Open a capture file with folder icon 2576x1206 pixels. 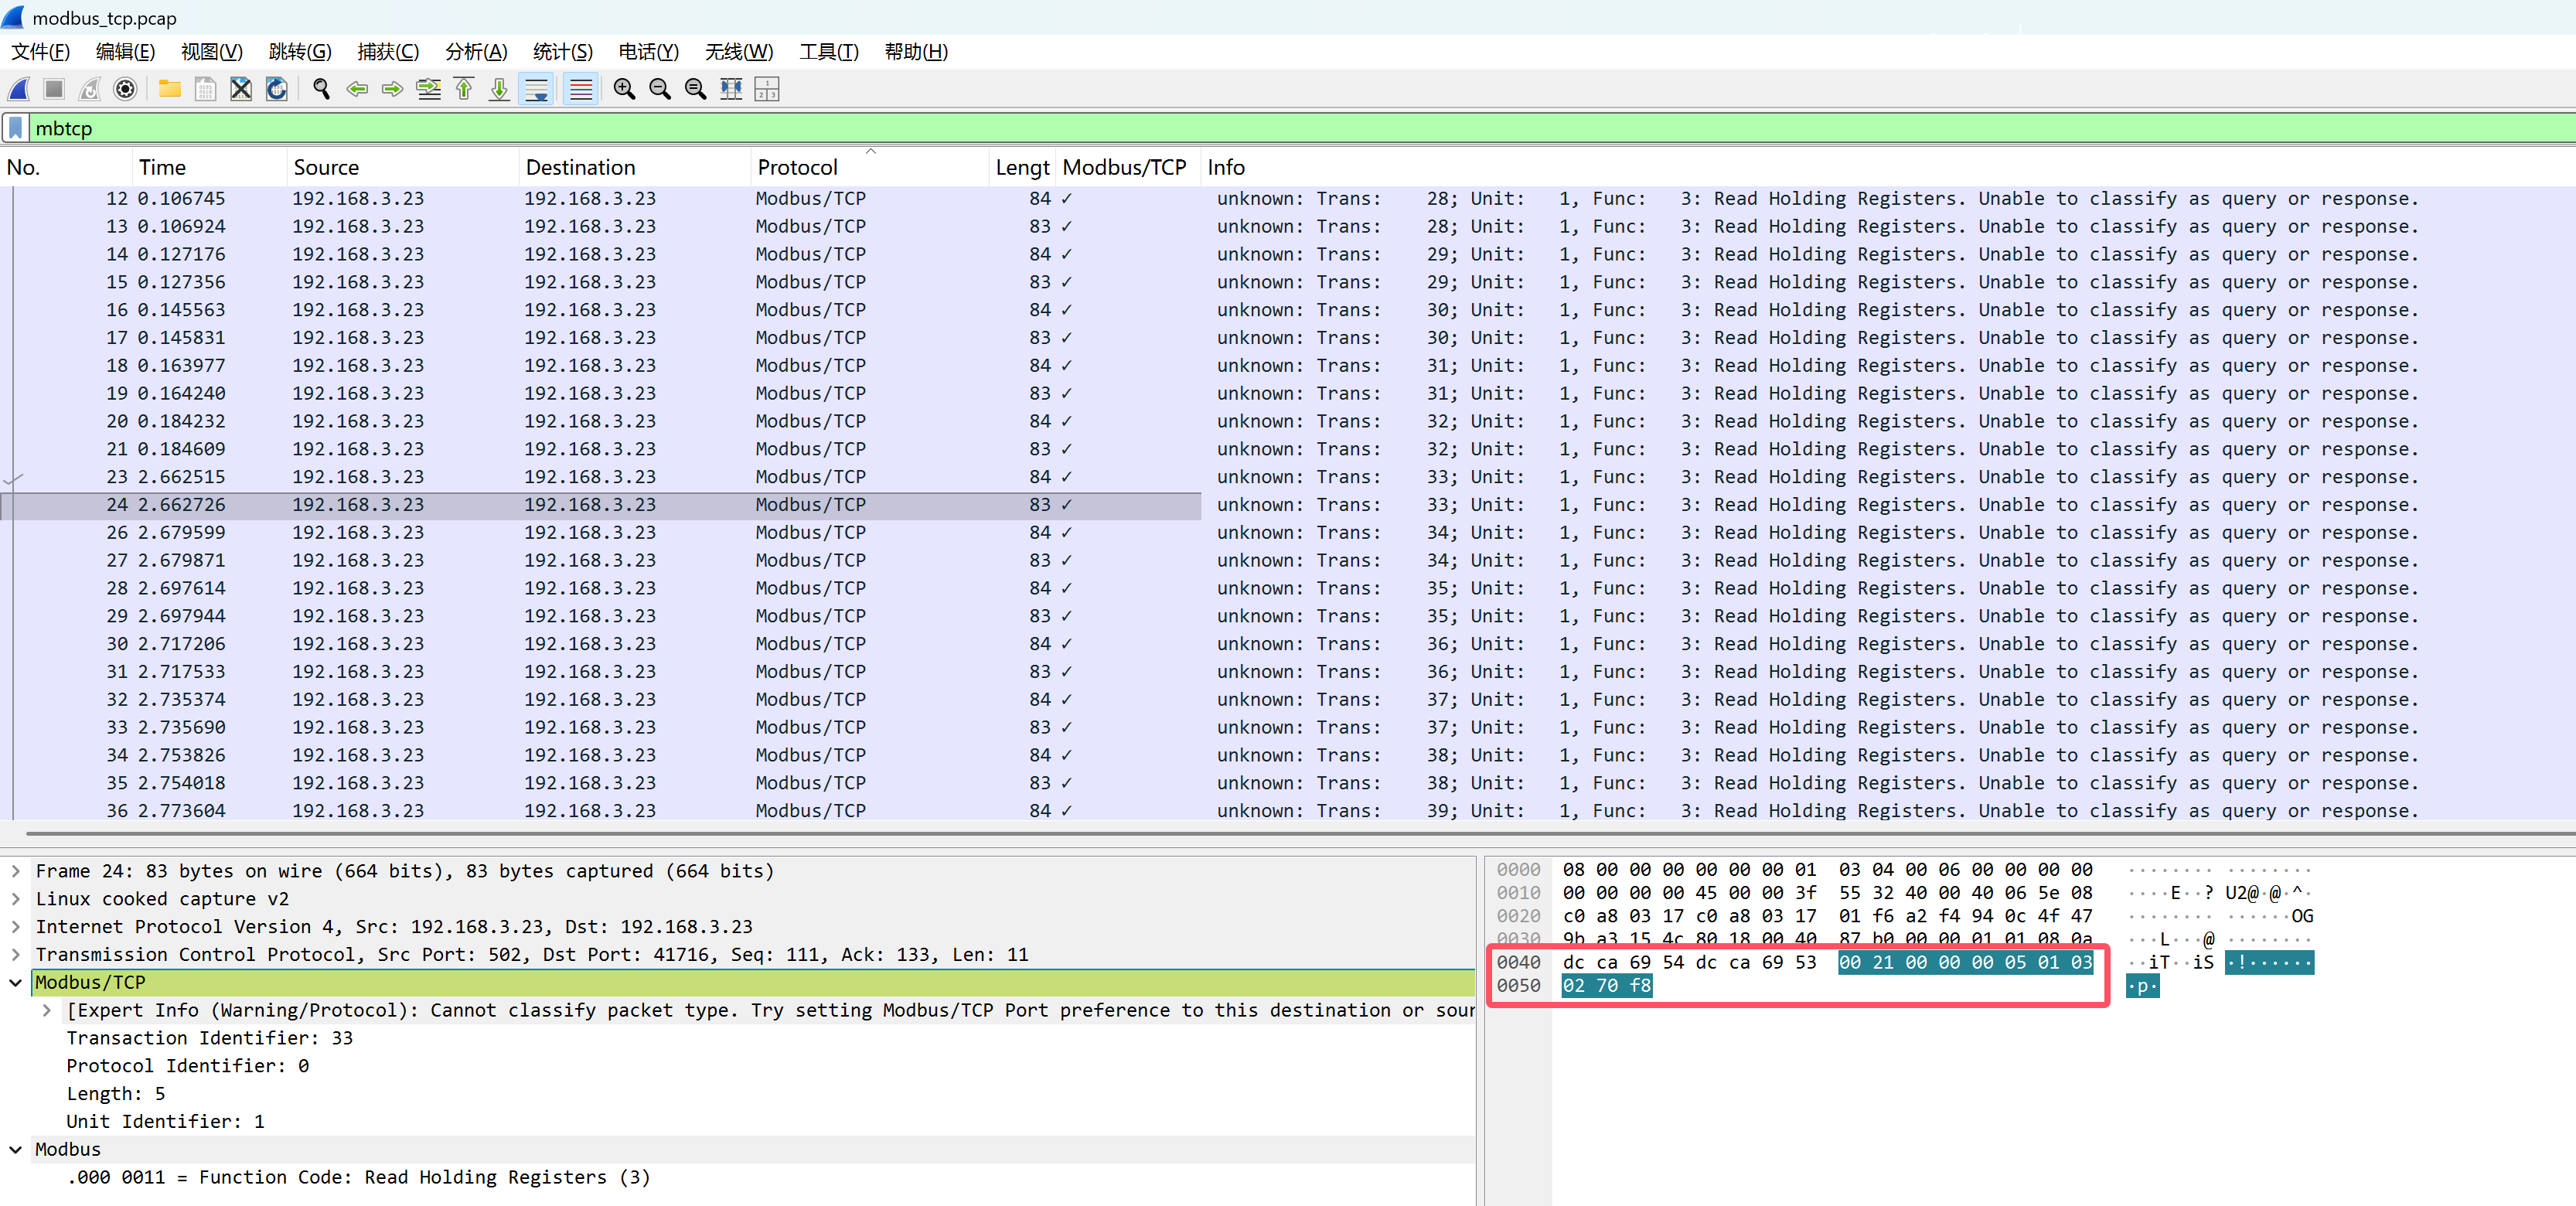170,89
